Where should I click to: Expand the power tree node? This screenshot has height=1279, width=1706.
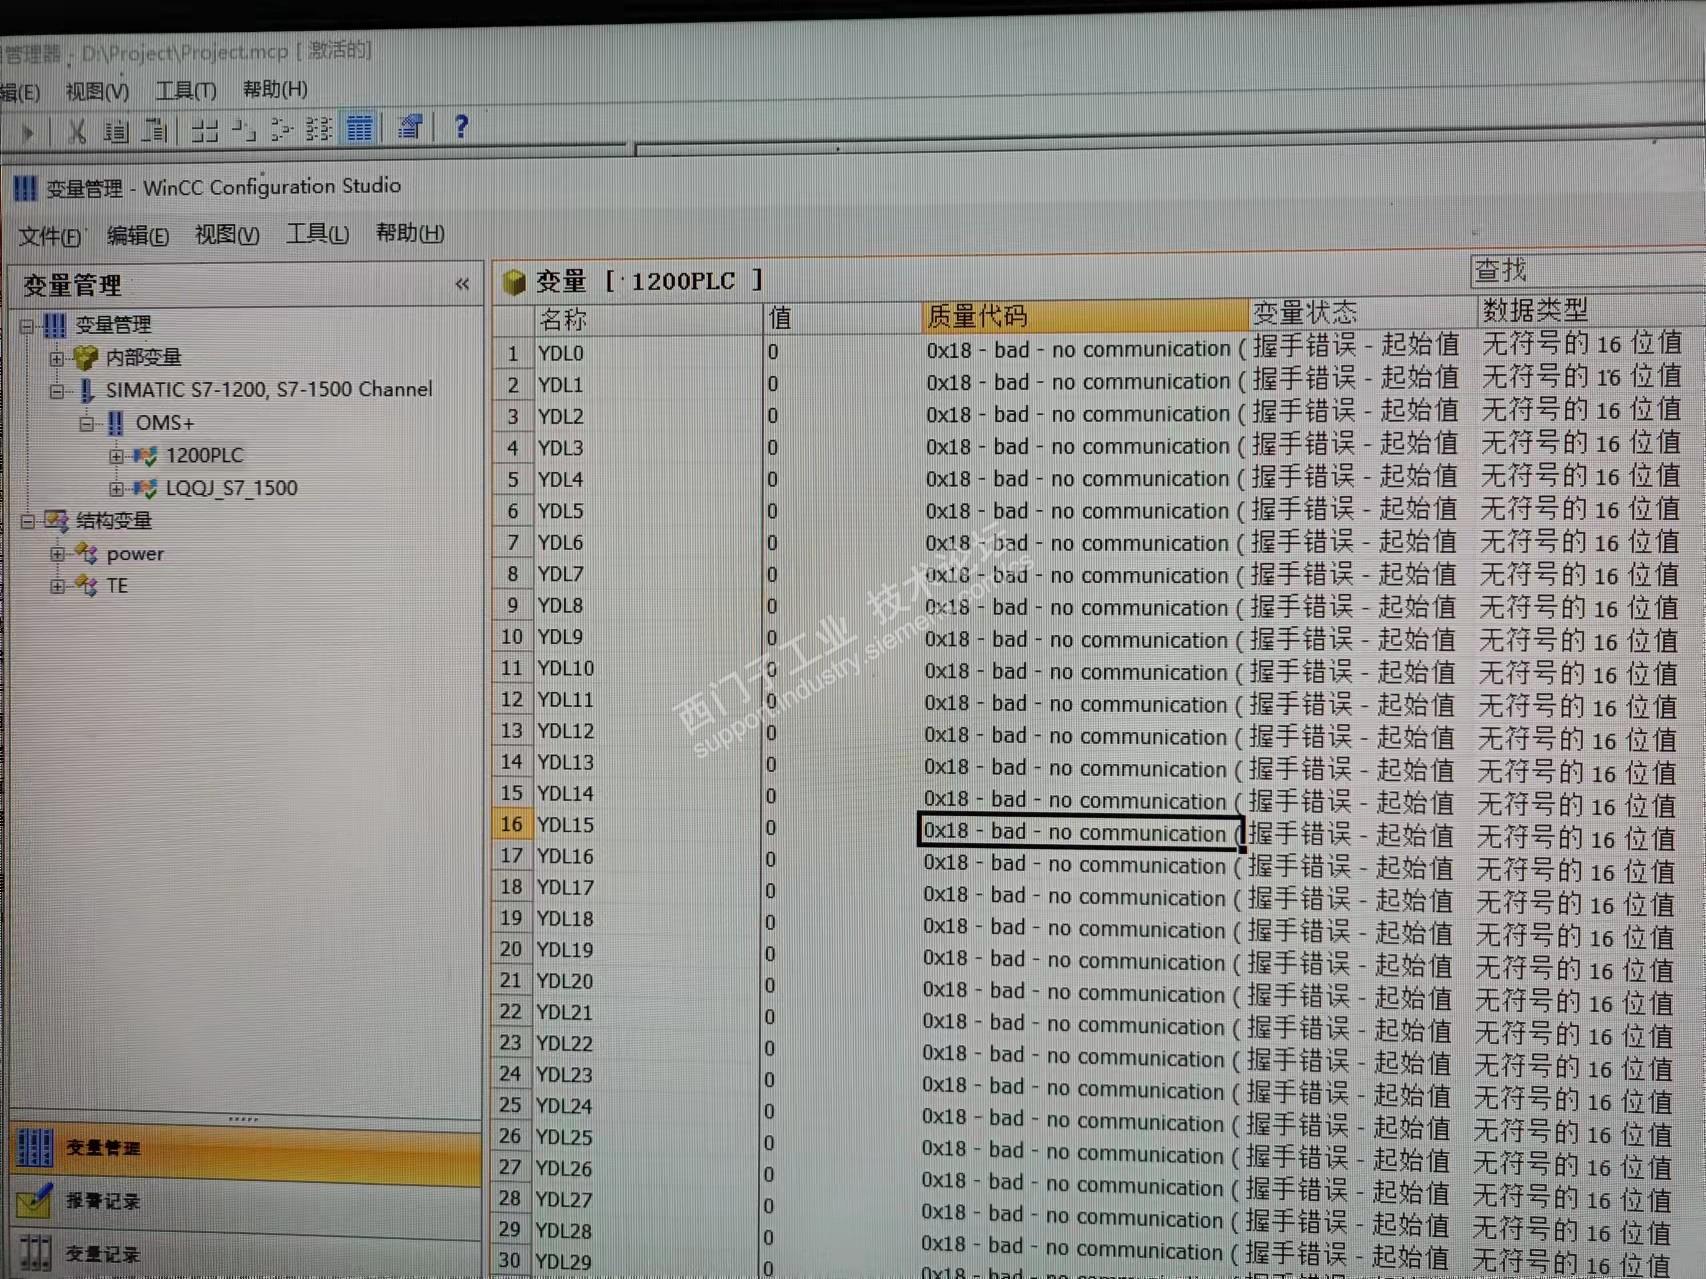(x=57, y=554)
